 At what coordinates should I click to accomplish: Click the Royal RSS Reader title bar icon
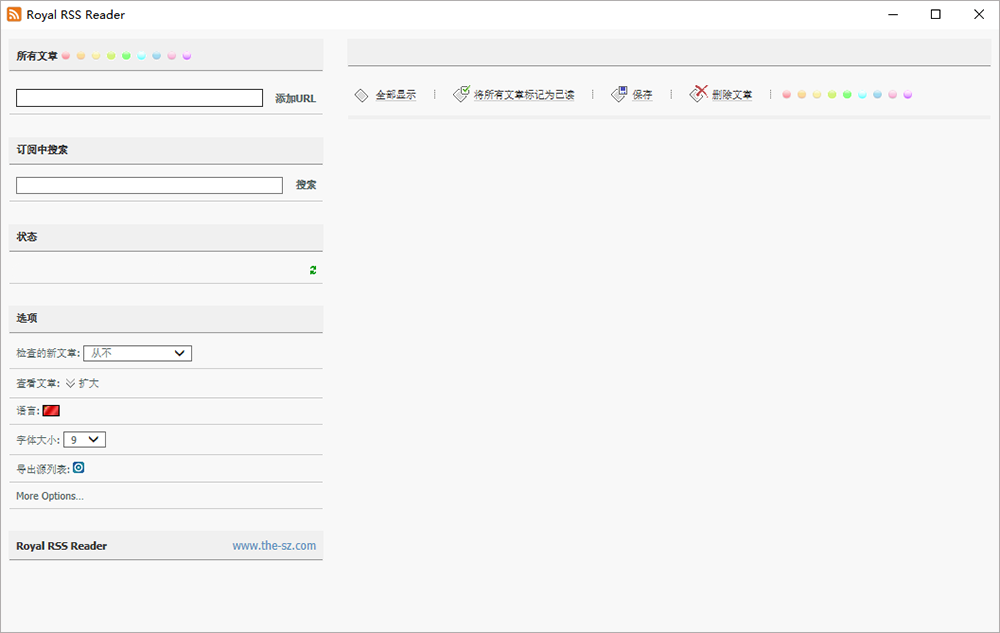click(14, 14)
